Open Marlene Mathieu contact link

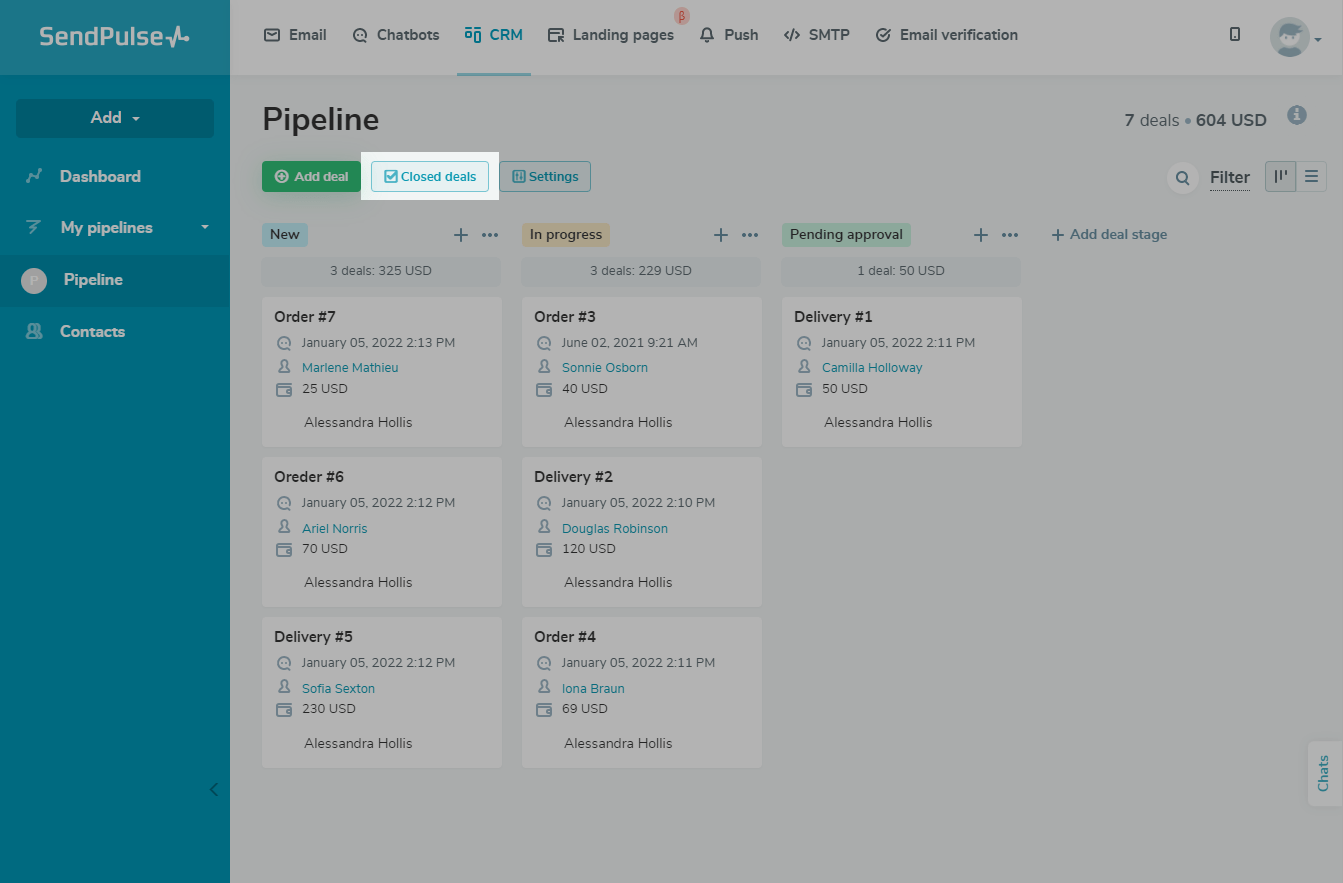click(350, 368)
